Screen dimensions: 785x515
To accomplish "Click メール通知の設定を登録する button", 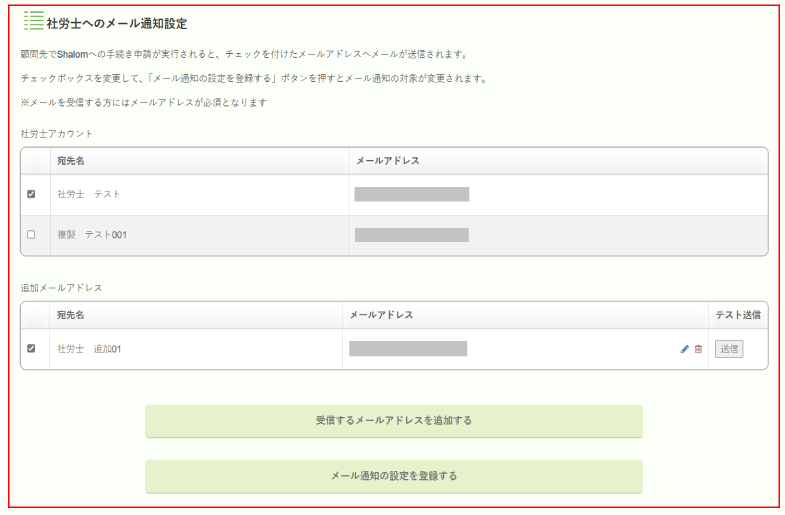I will [x=394, y=476].
